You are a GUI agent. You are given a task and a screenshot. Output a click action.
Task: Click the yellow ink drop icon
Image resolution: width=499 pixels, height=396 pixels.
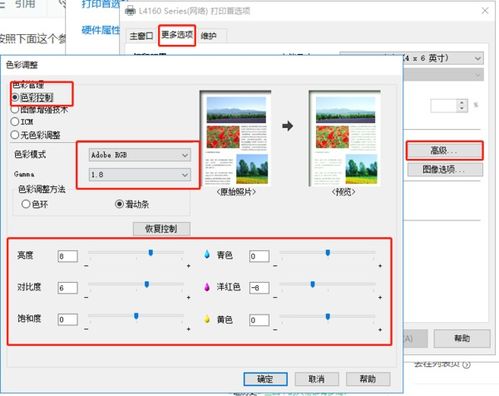click(207, 319)
